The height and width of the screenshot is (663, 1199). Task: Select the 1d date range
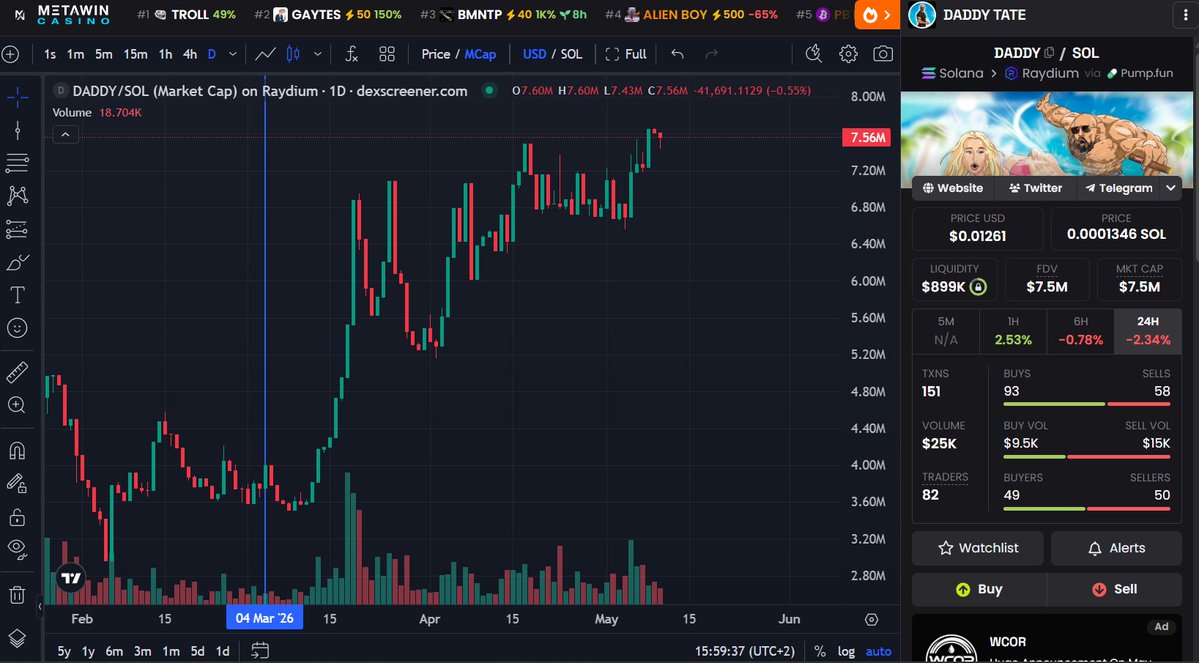[223, 652]
